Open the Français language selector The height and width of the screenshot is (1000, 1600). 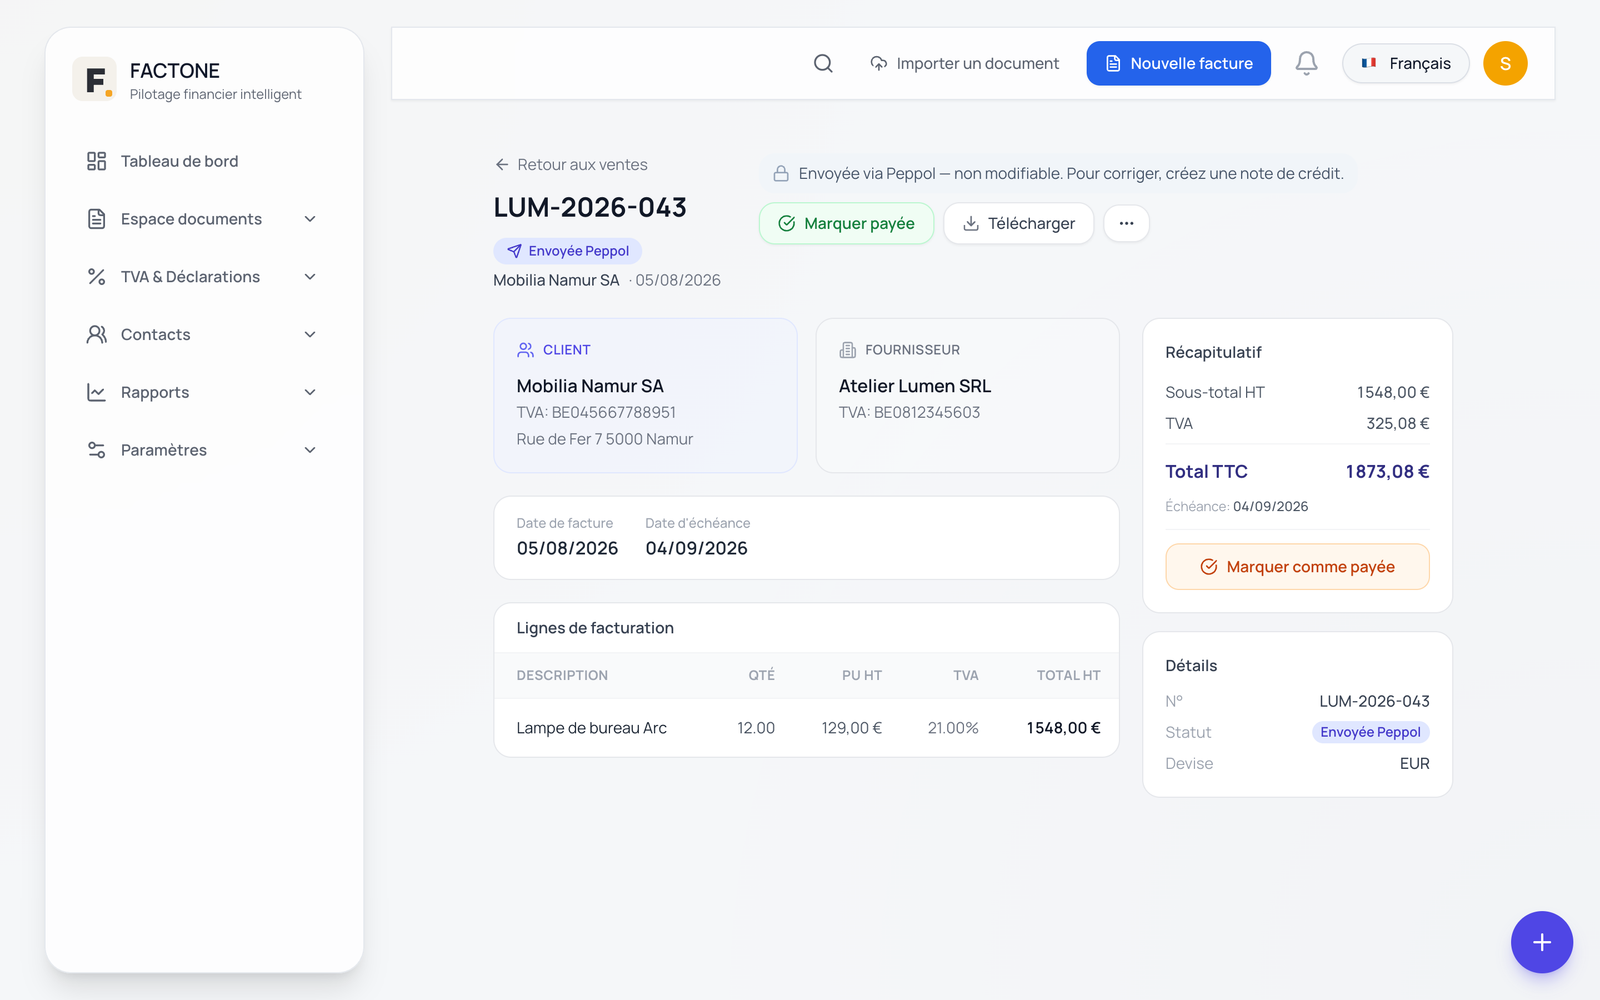(x=1405, y=63)
